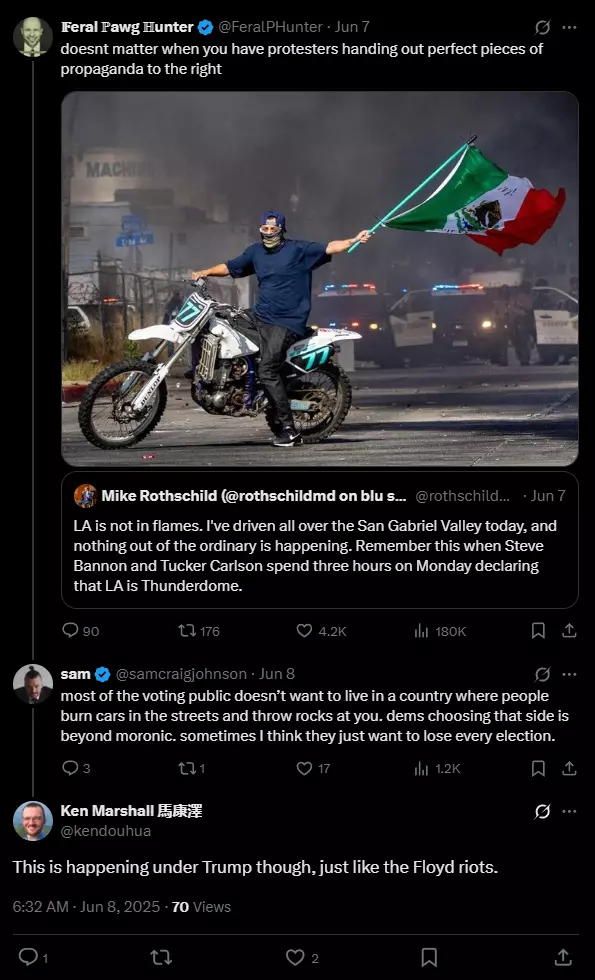Share Ken Marshall's post via upload icon
595x980 pixels.
[x=563, y=957]
